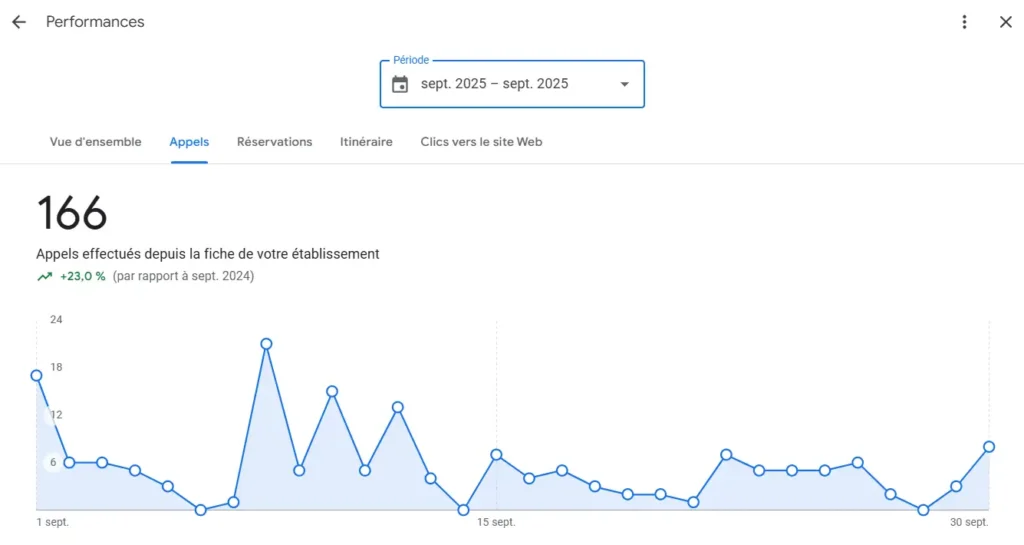Image resolution: width=1024 pixels, height=545 pixels.
Task: Click the first data point on 1 sept.
Action: [x=37, y=376]
